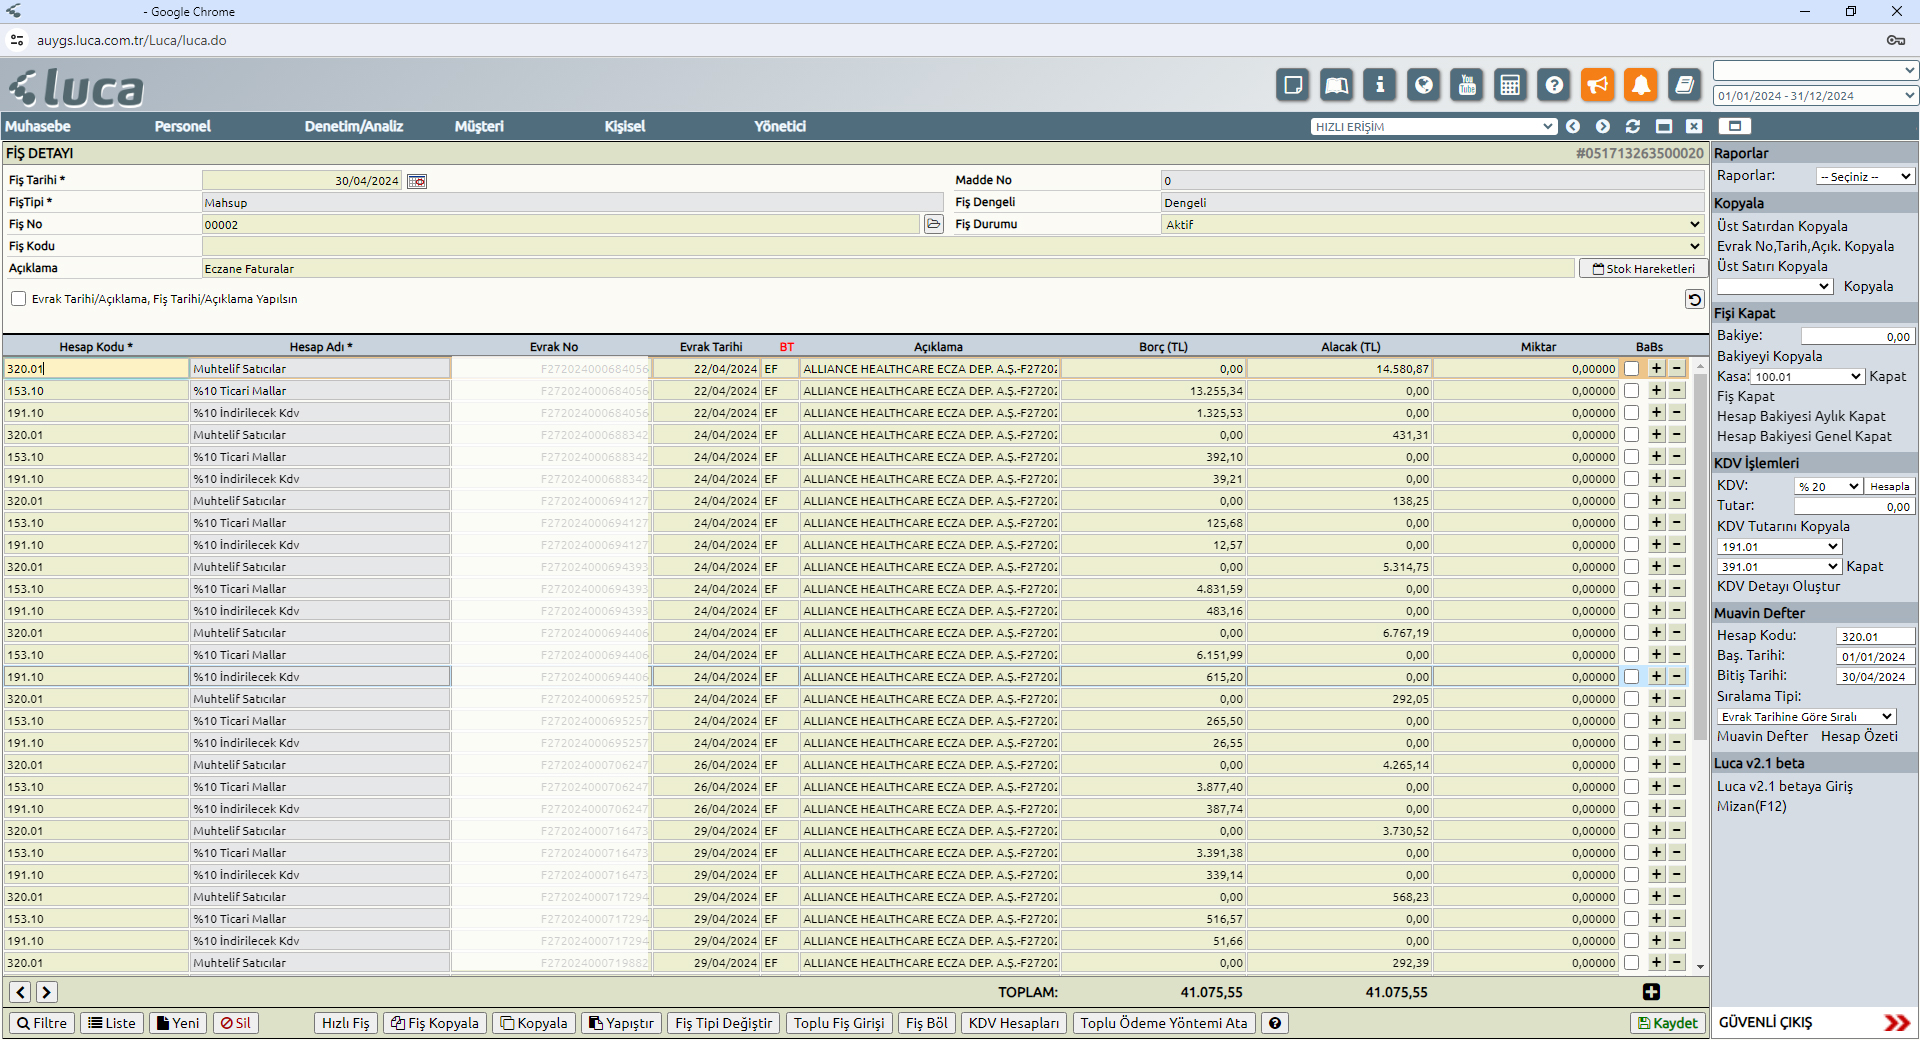Click the scroll-down arrow of entries table
Viewport: 1920px width, 1040px height.
point(1700,967)
